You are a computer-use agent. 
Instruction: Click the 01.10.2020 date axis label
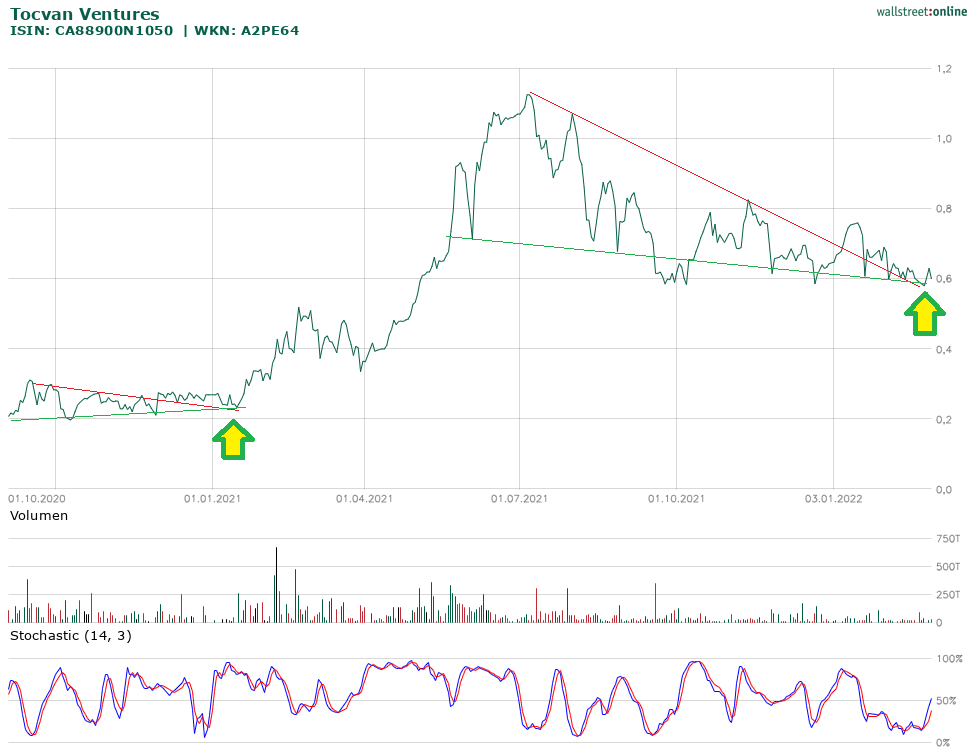click(x=37, y=499)
